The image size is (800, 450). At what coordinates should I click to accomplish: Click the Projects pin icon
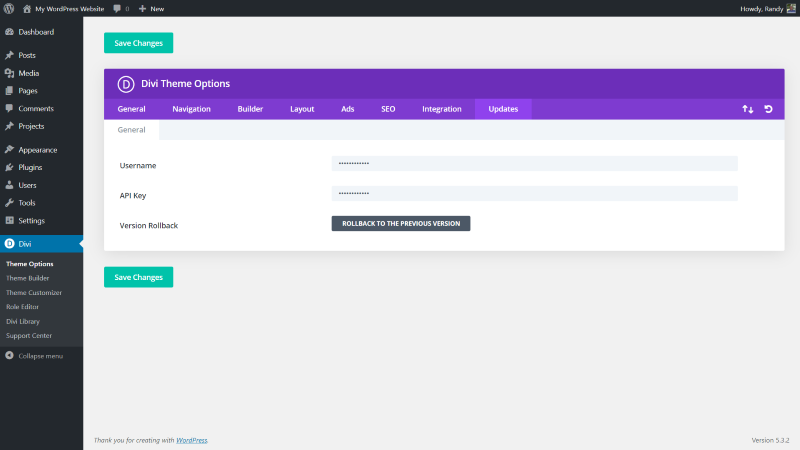coord(9,126)
